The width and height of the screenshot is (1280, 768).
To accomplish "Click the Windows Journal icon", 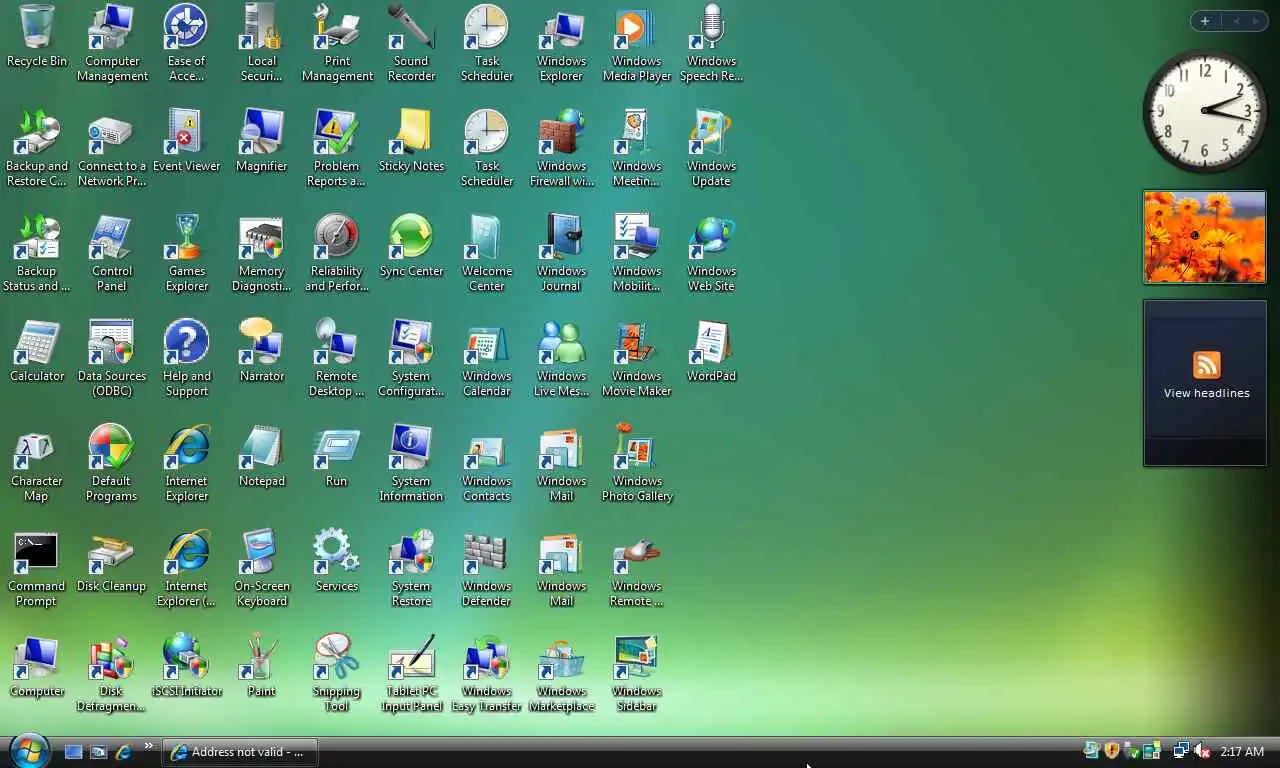I will coord(562,253).
